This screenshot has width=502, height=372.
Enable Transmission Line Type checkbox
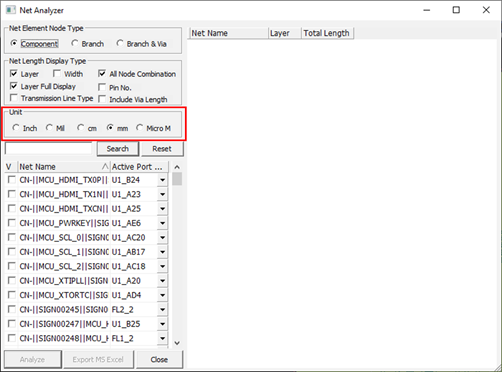(14, 98)
